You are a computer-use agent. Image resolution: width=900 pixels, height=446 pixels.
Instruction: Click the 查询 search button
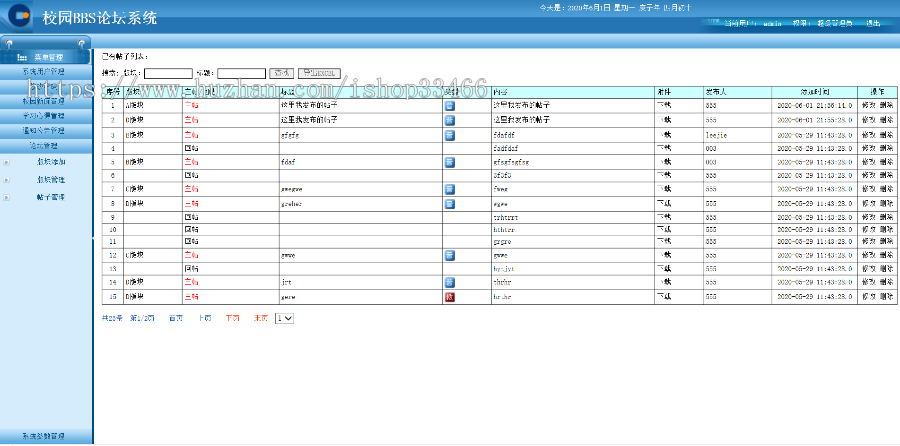point(282,73)
